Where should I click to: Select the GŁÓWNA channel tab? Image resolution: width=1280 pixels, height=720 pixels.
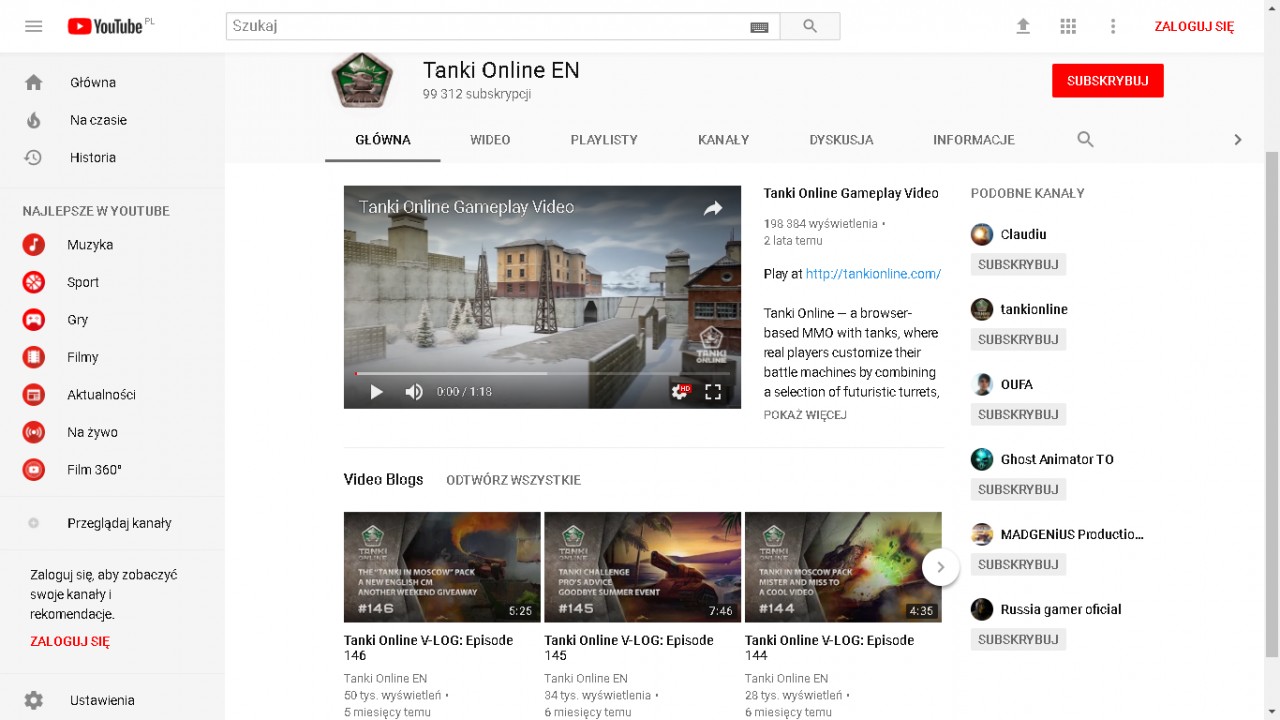click(383, 140)
